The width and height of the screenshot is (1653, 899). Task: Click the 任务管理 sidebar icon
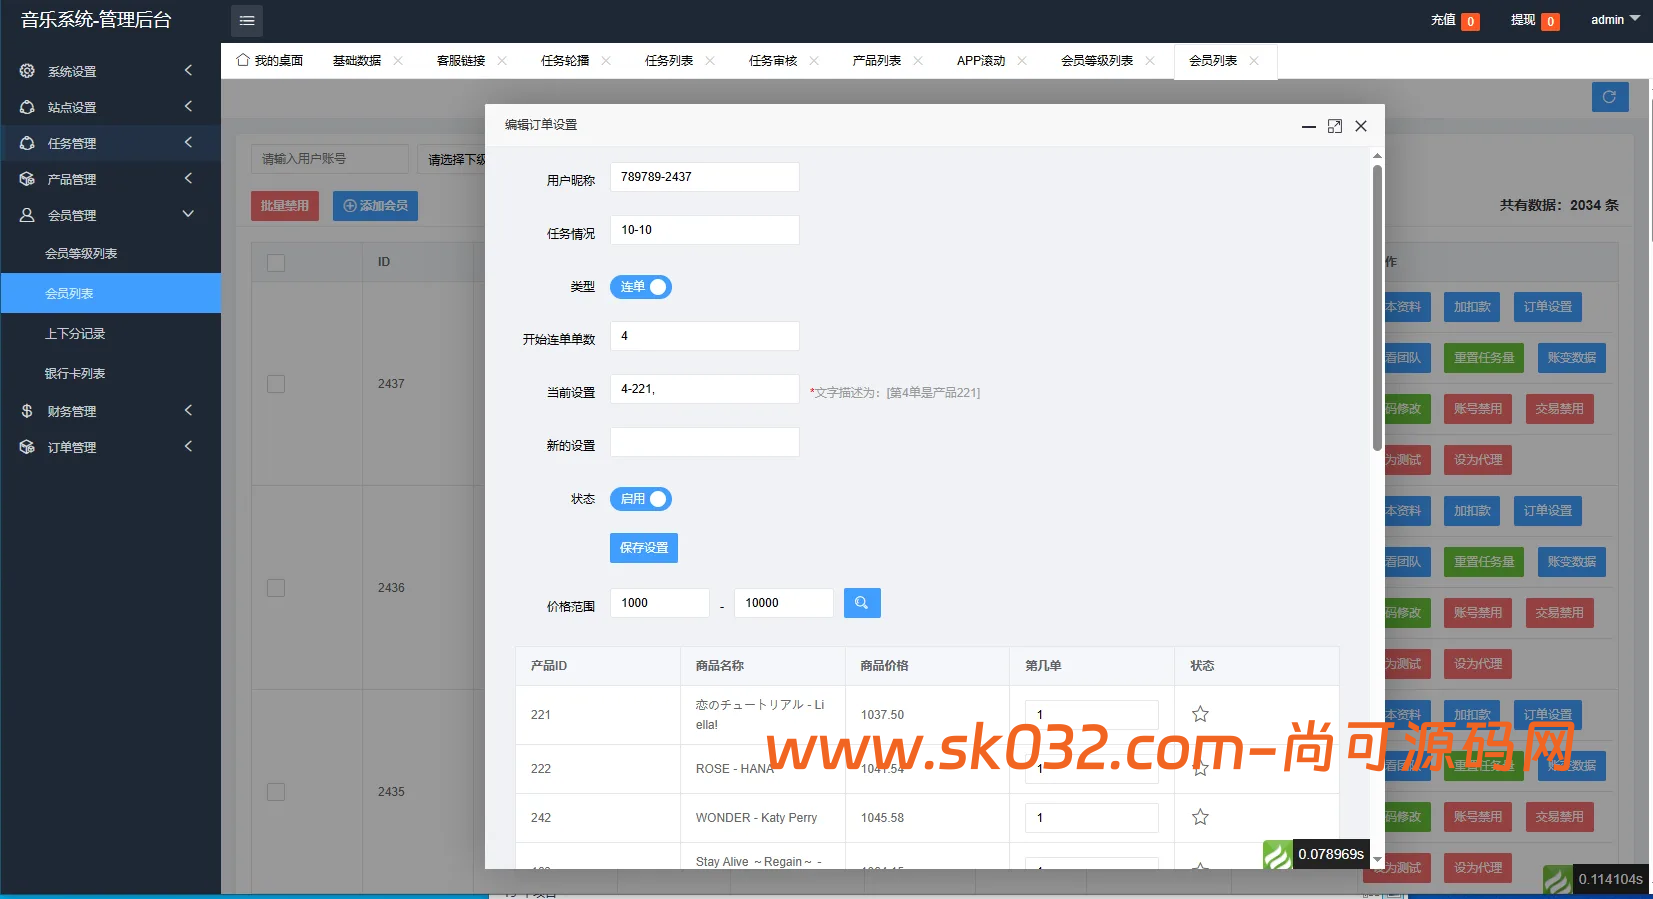[27, 143]
